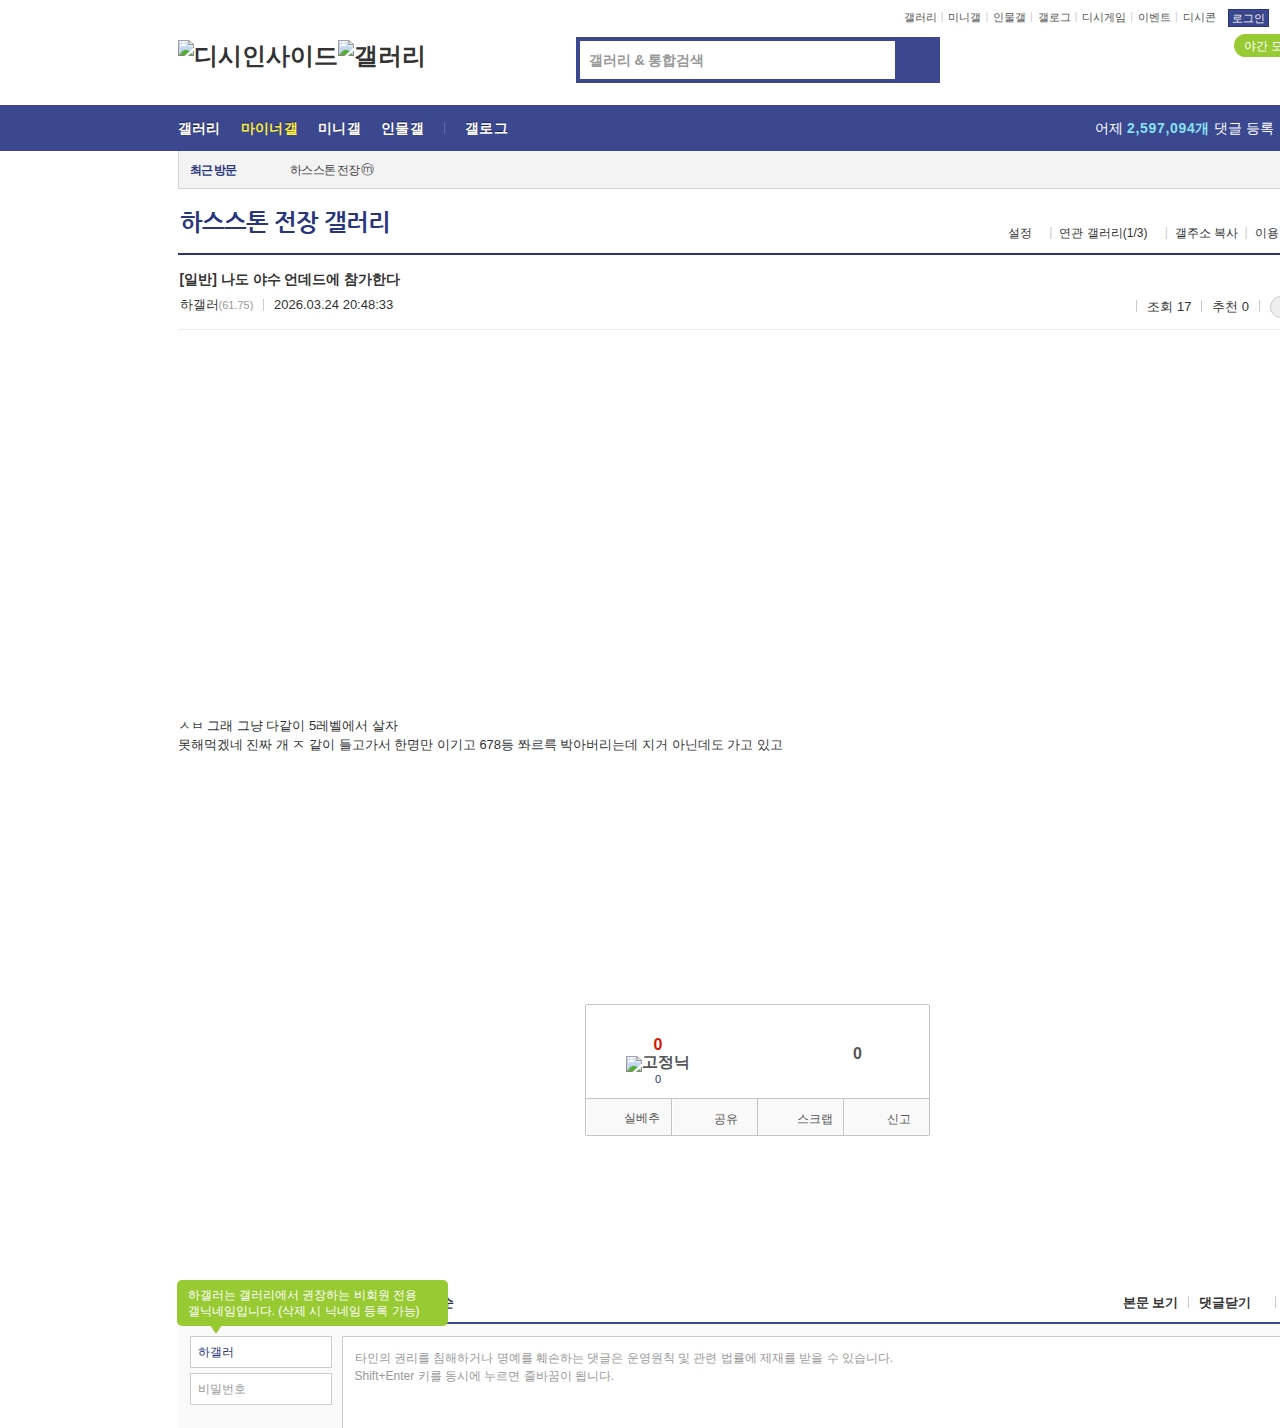Click the 고정닉 upvote icon

(634, 1064)
